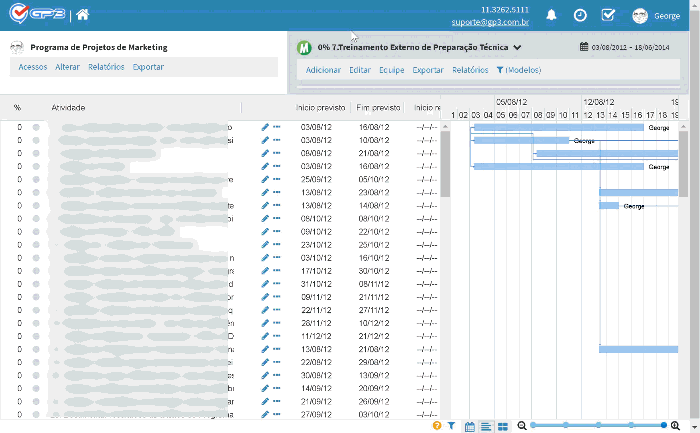
Task: Toggle the grid tile view button
Action: point(503,427)
